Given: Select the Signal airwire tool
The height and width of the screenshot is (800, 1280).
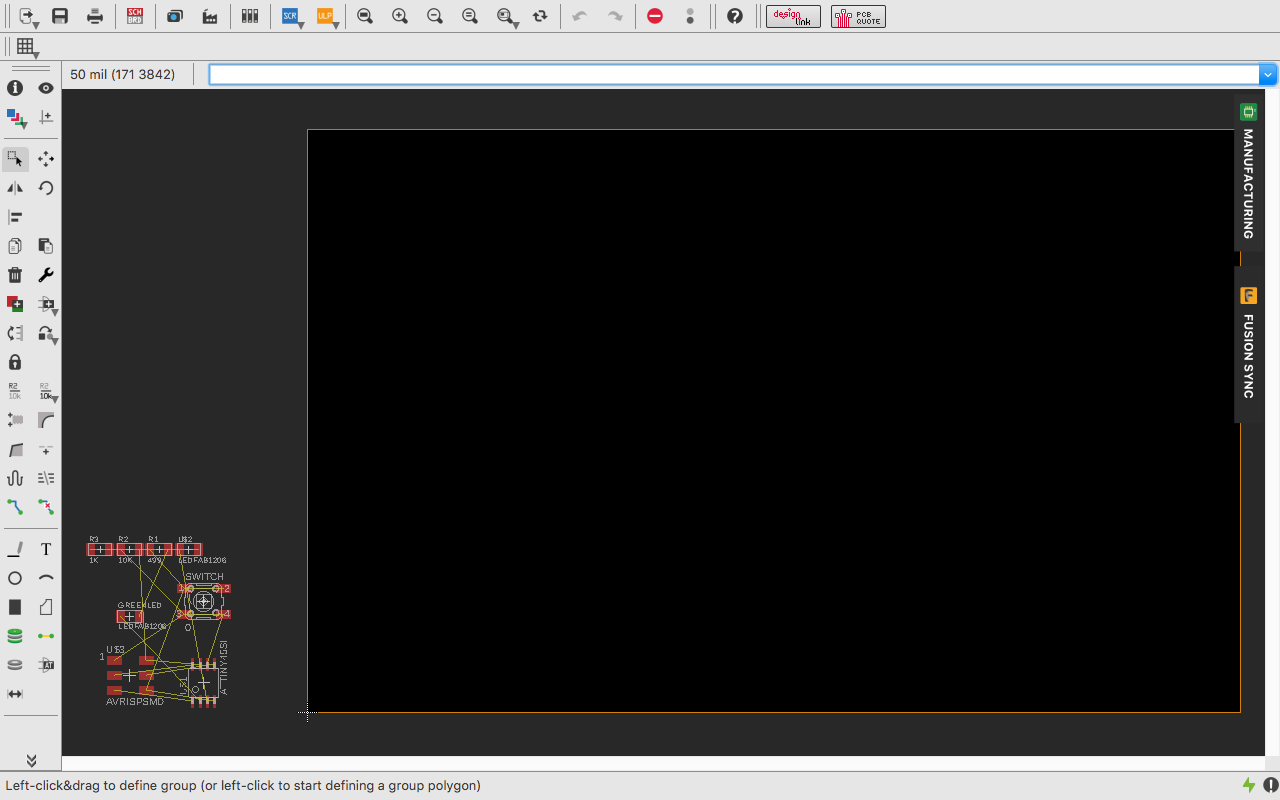Looking at the screenshot, I should tap(46, 636).
